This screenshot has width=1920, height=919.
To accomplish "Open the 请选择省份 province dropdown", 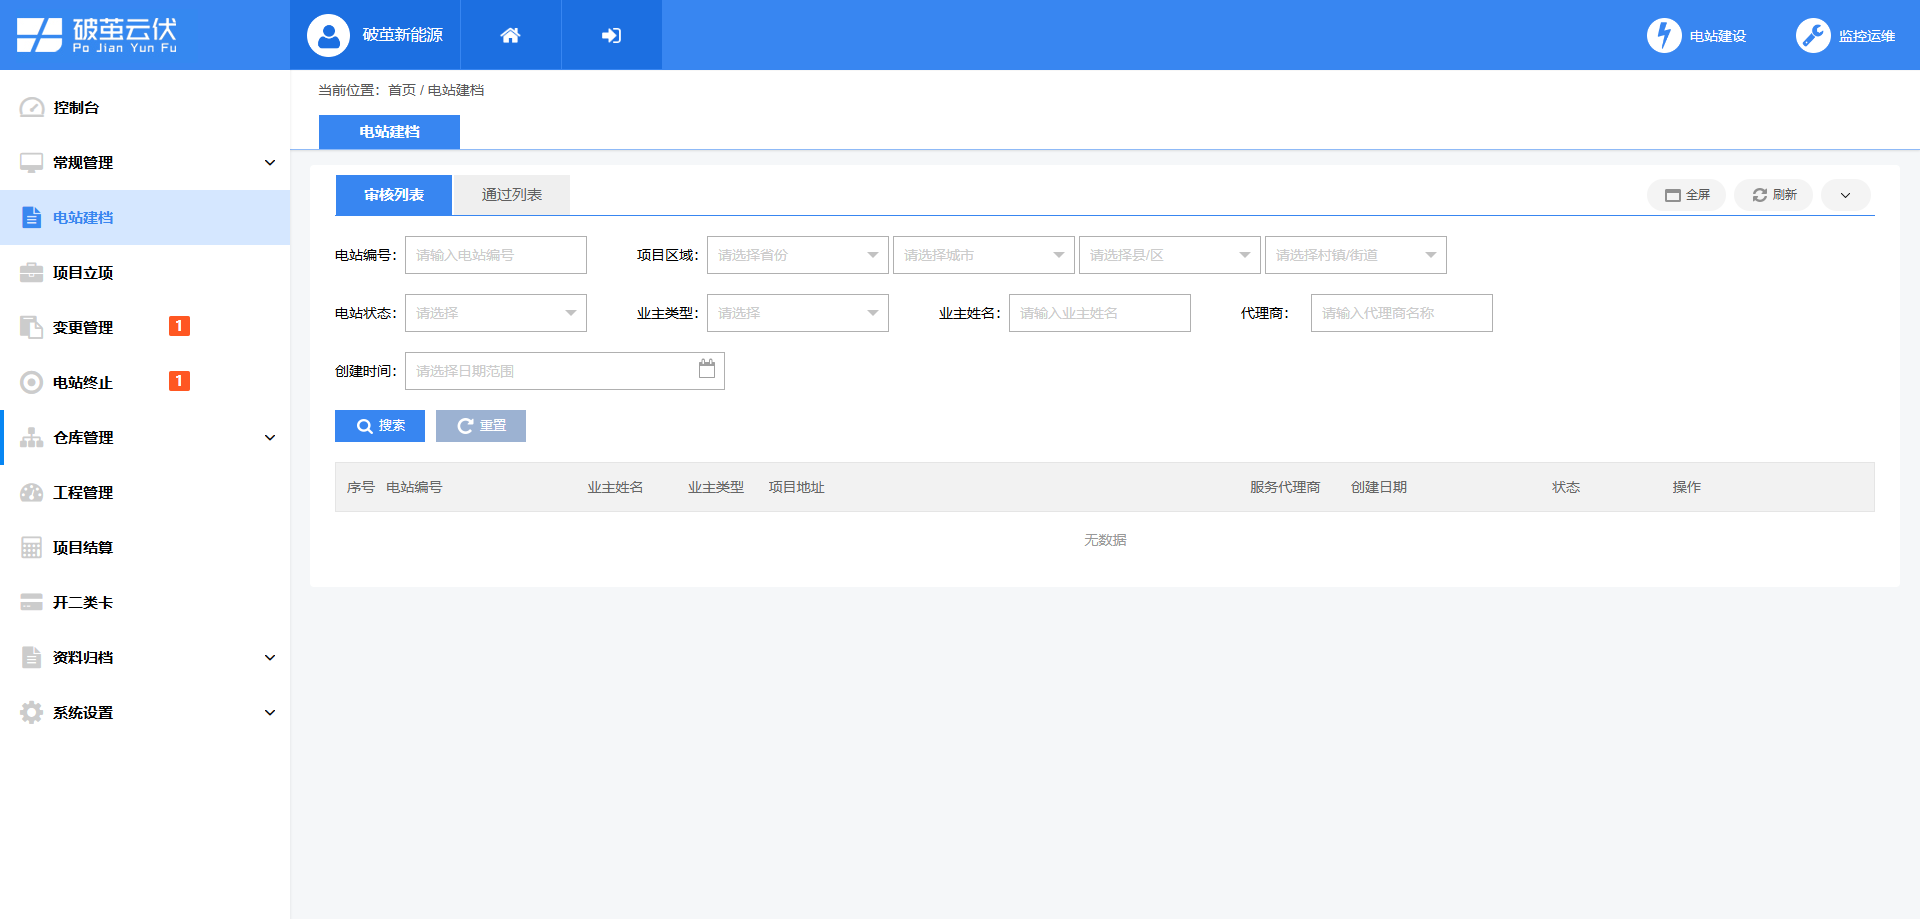I will pyautogui.click(x=797, y=255).
